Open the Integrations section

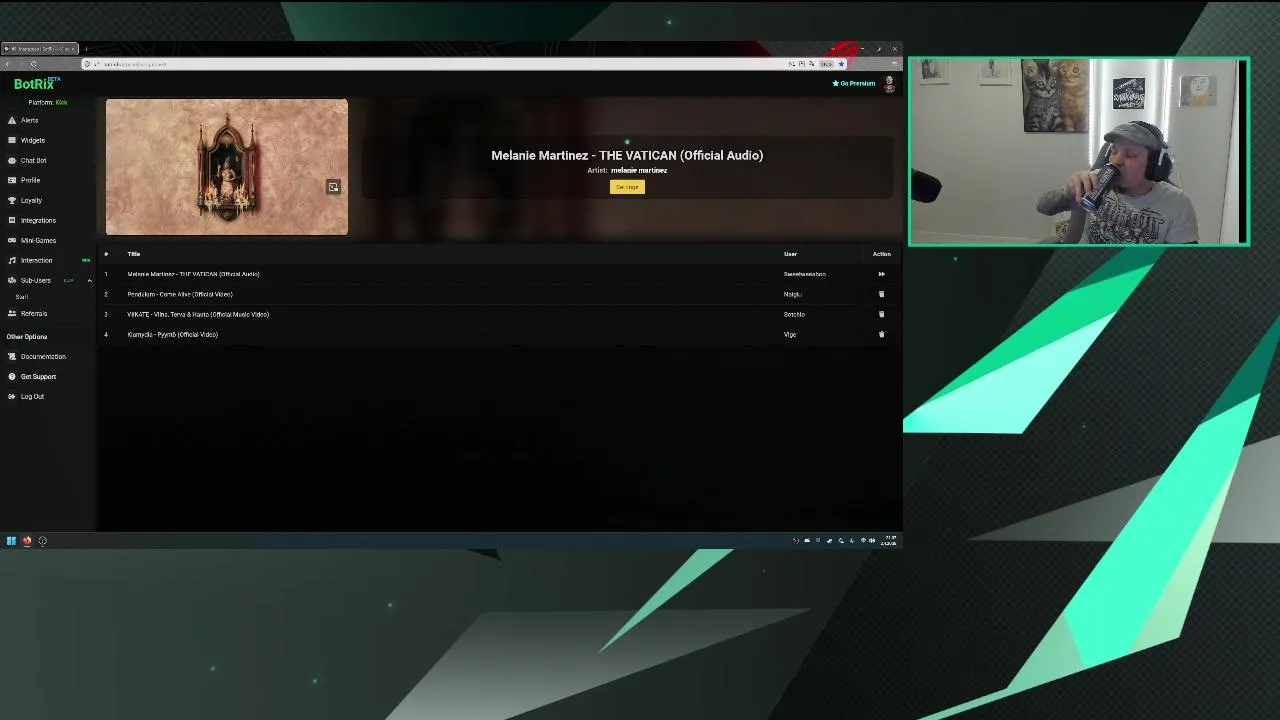pos(38,220)
